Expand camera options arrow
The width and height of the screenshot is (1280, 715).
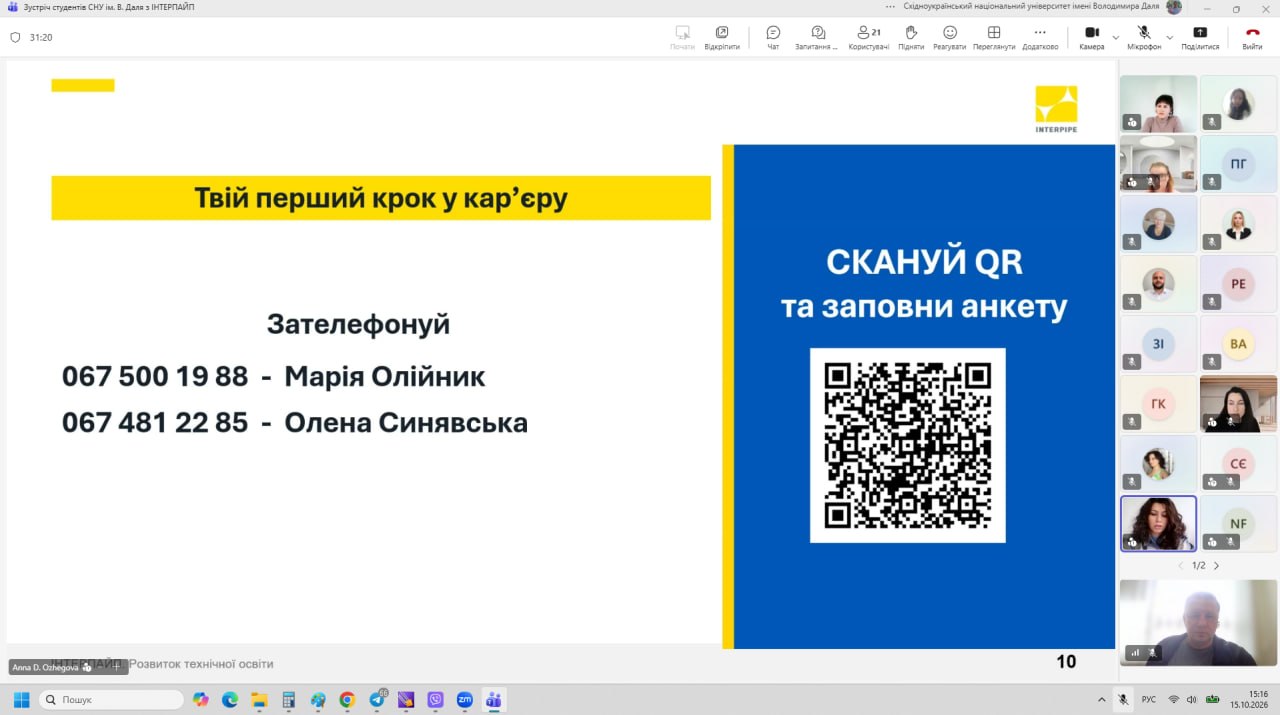[x=1116, y=37]
